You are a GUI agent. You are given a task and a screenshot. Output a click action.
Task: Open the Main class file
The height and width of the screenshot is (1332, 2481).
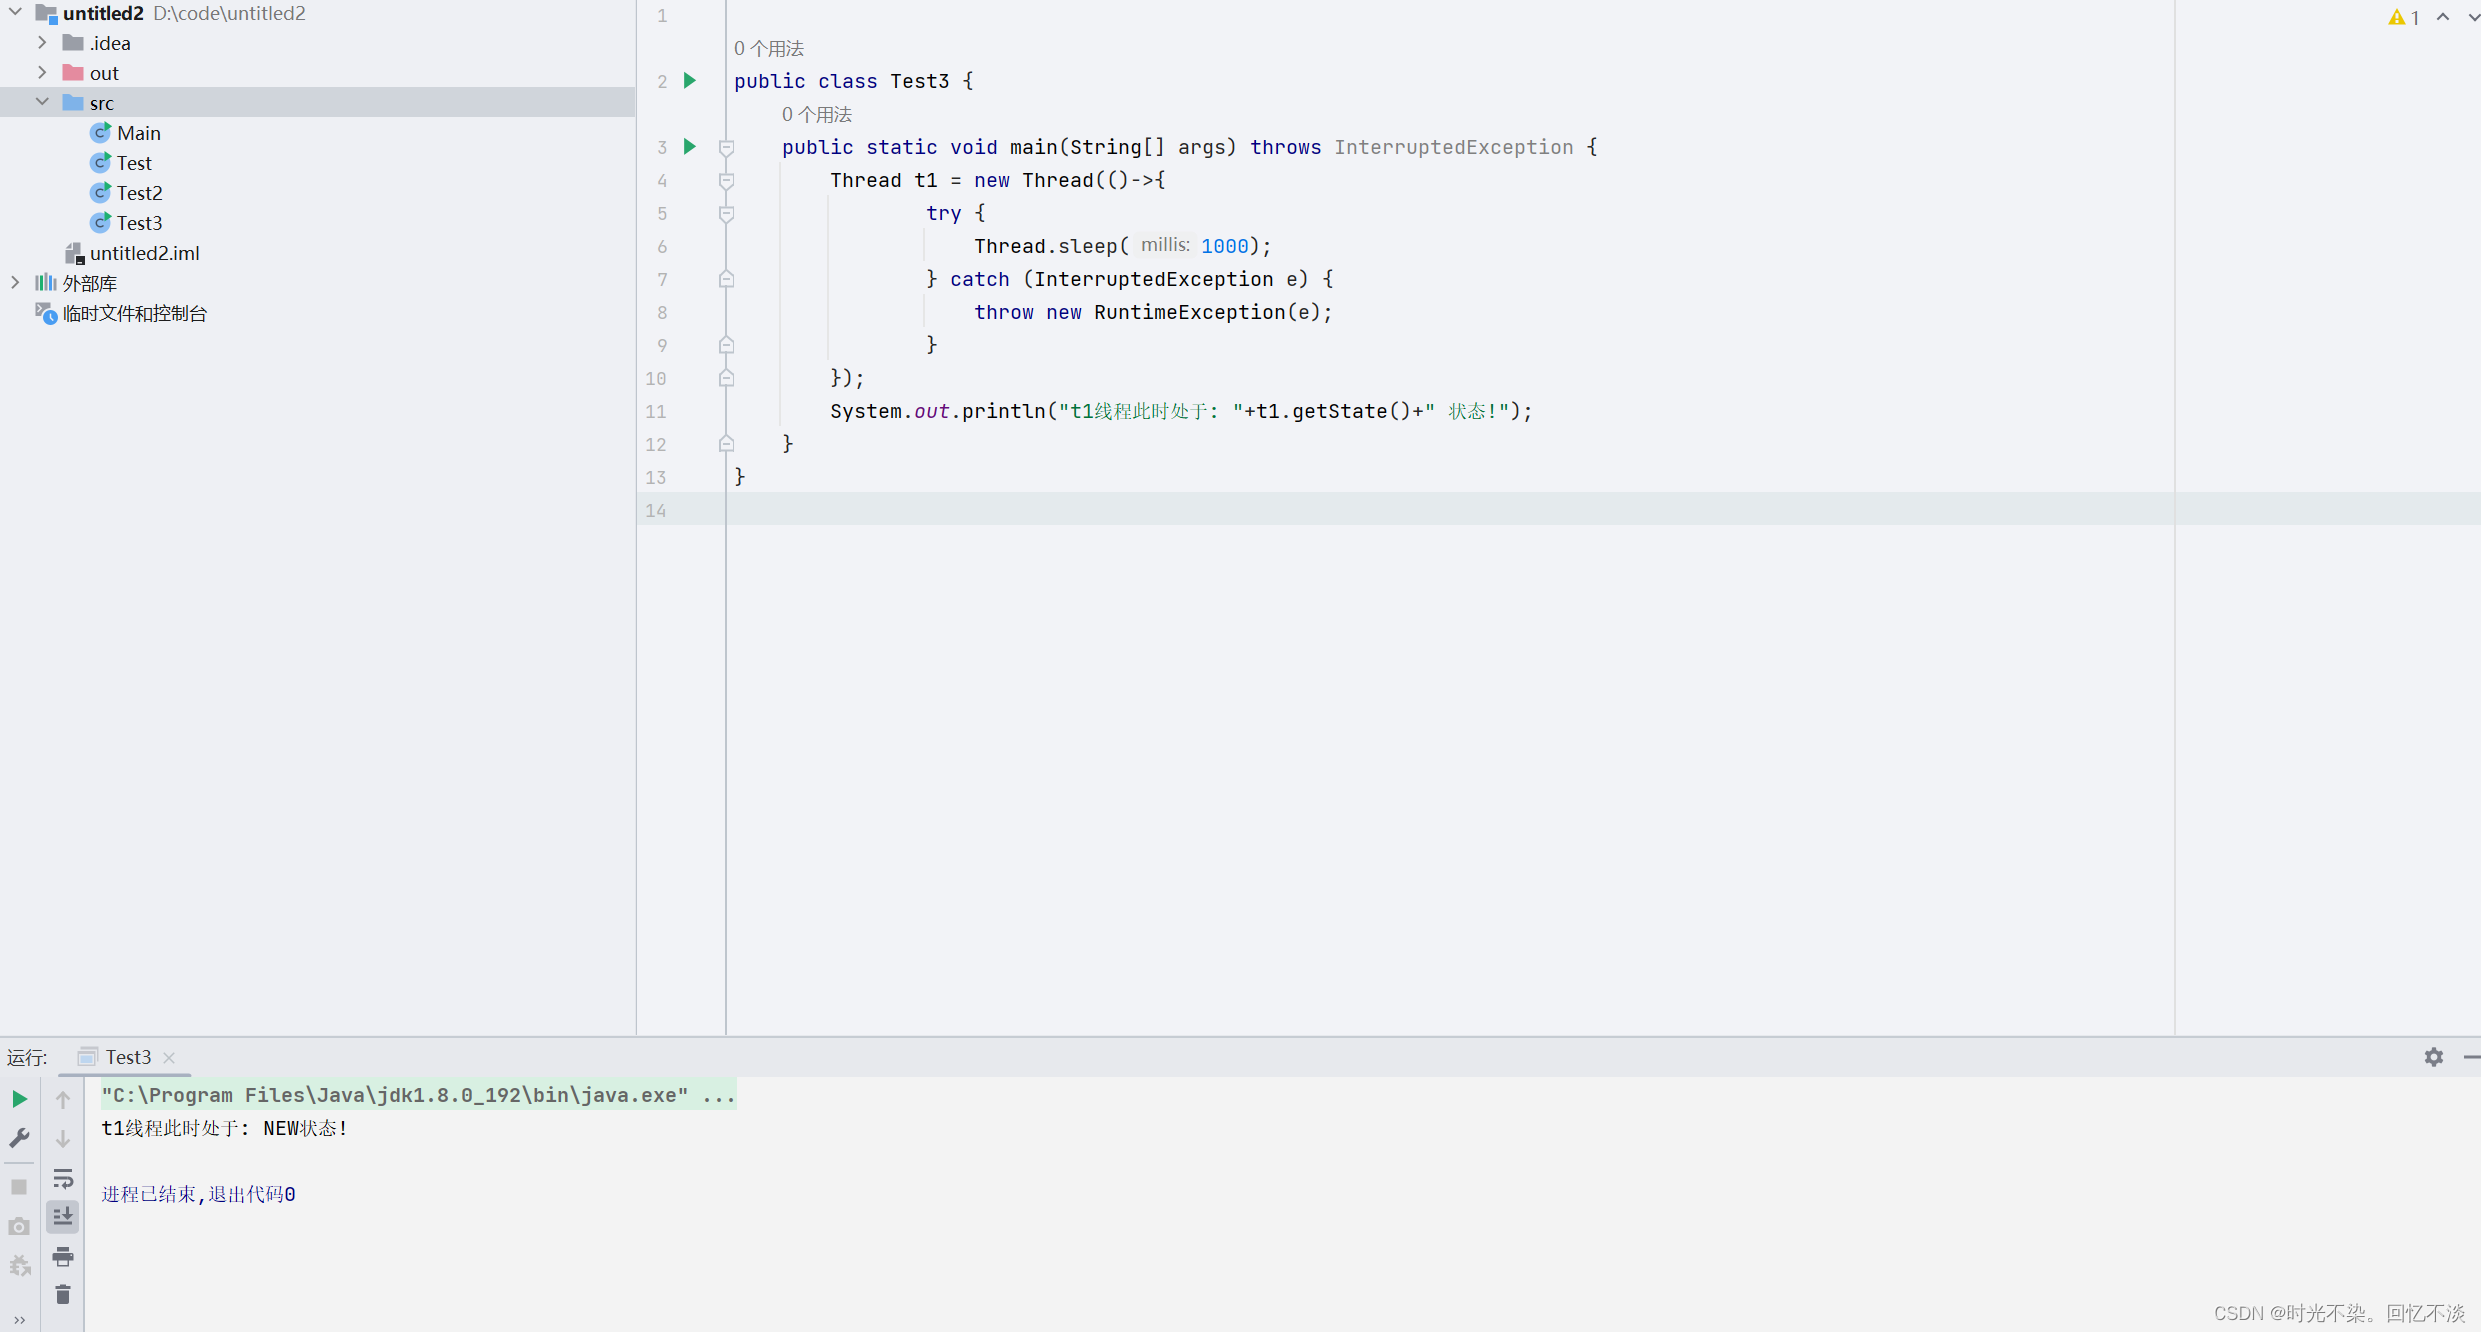tap(138, 133)
